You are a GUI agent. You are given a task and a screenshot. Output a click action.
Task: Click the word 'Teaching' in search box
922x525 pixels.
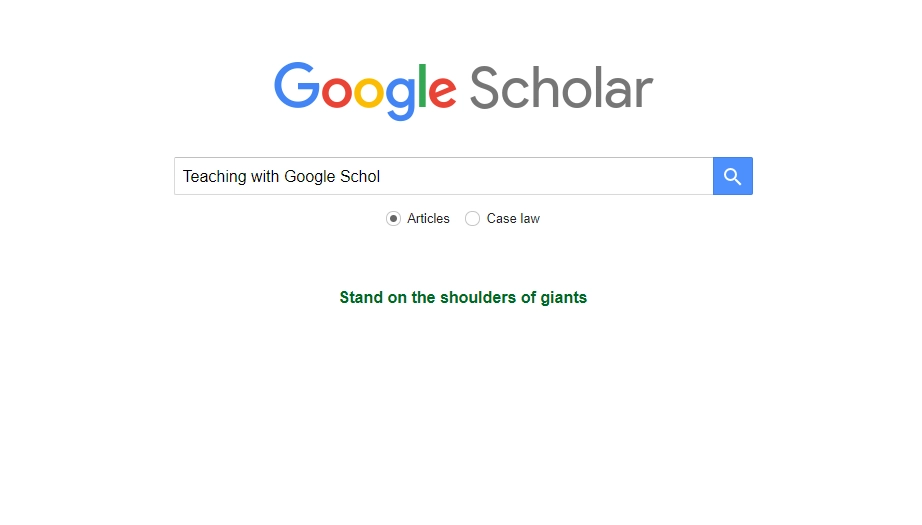click(214, 176)
